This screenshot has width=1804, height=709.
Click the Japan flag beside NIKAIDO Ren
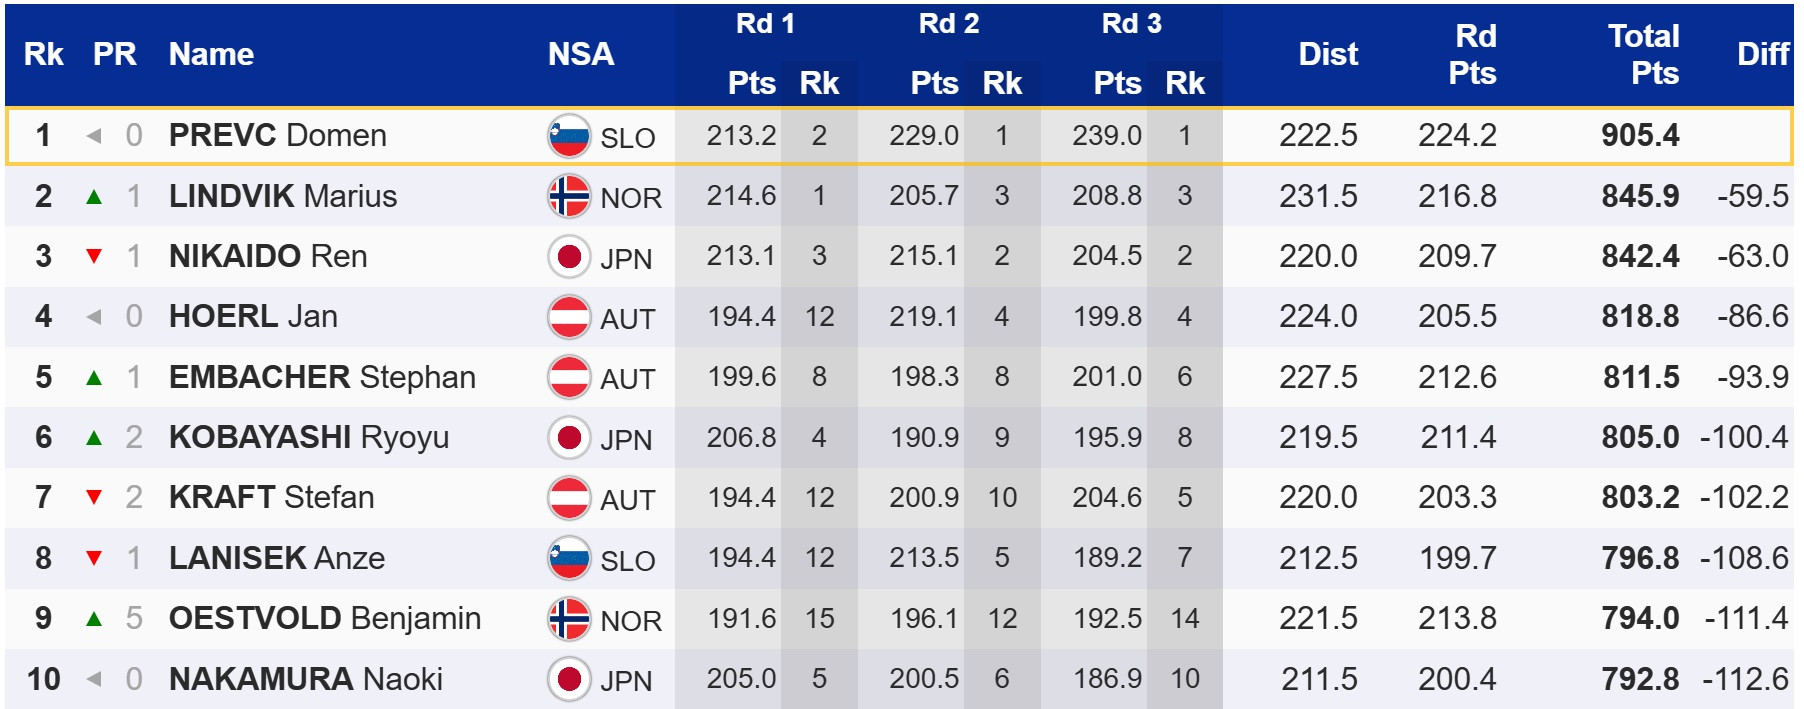[x=569, y=257]
